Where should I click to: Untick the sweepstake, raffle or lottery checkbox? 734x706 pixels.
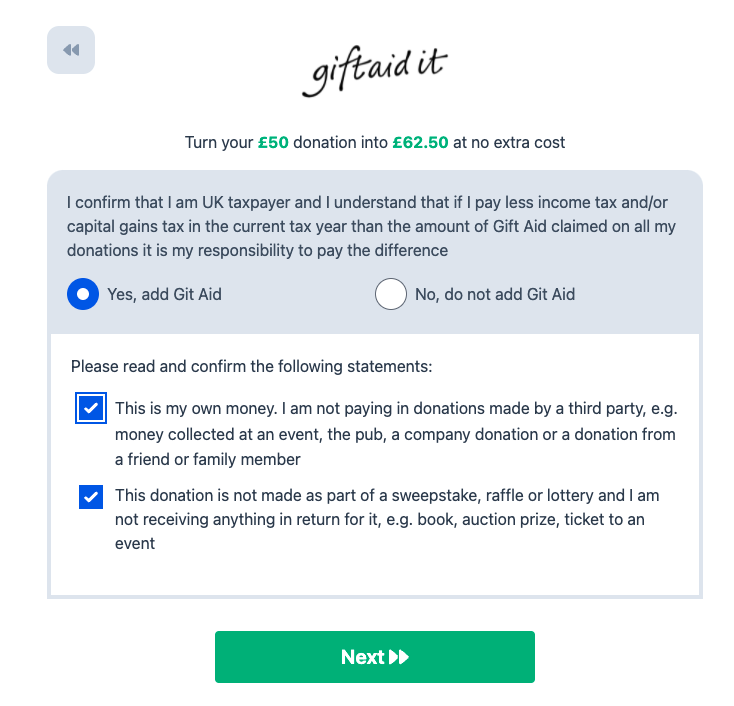[91, 496]
